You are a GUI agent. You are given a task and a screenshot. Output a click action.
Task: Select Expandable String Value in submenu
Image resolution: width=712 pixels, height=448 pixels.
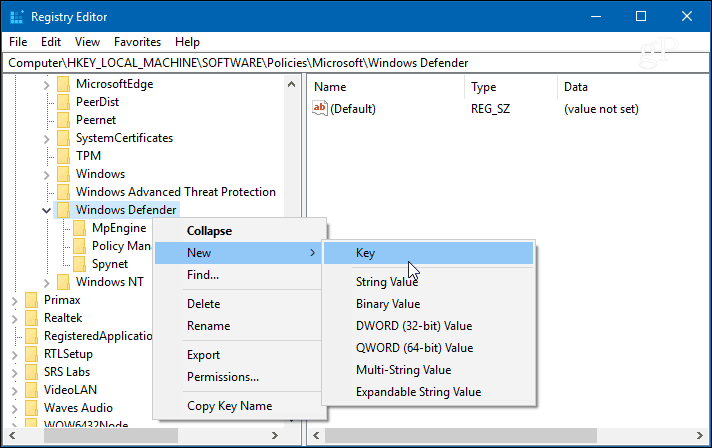429,392
